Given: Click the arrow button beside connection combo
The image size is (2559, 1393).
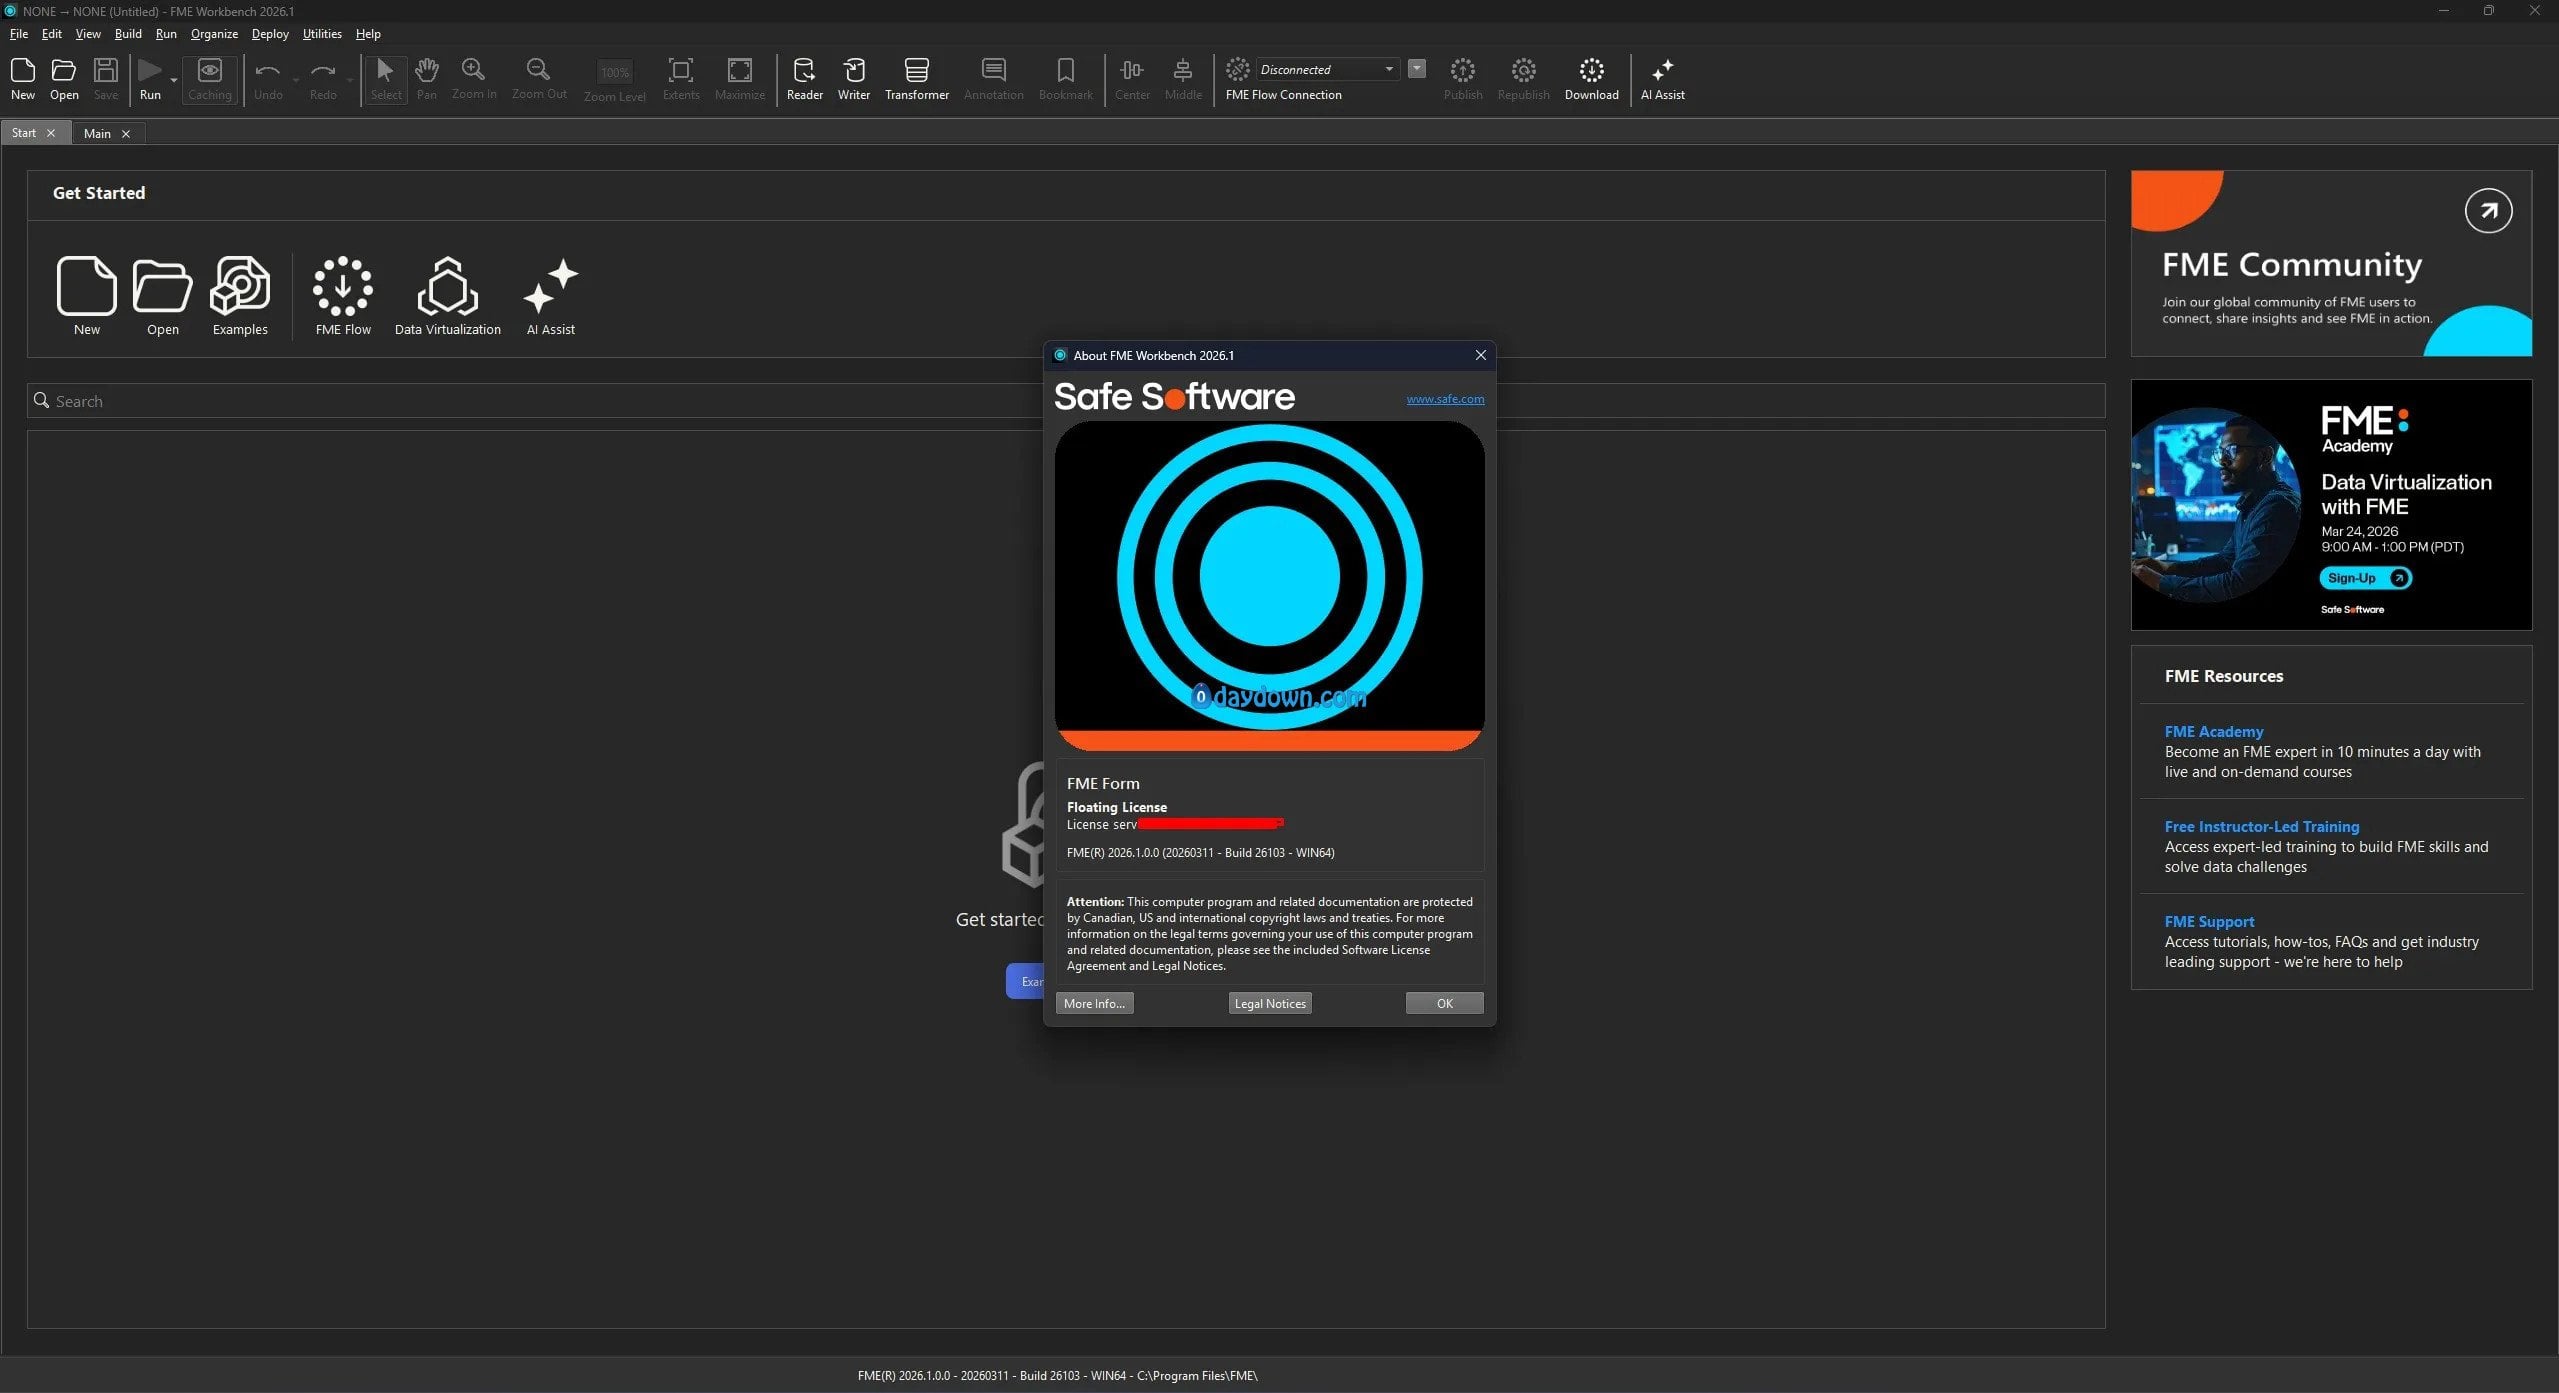Looking at the screenshot, I should click(1417, 69).
